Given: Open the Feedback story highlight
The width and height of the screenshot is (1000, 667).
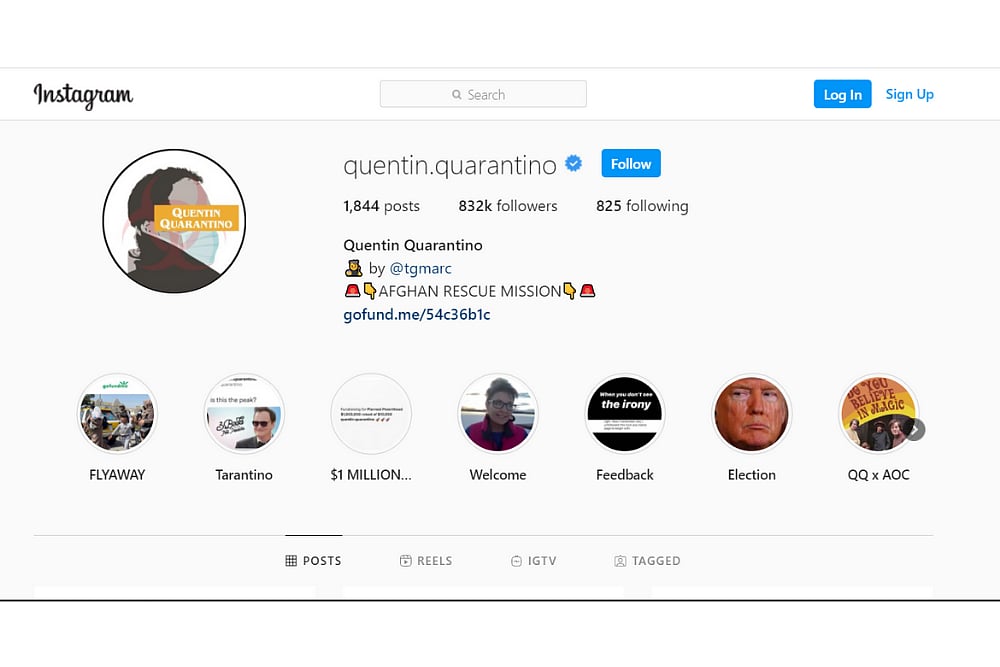Looking at the screenshot, I should (x=625, y=413).
